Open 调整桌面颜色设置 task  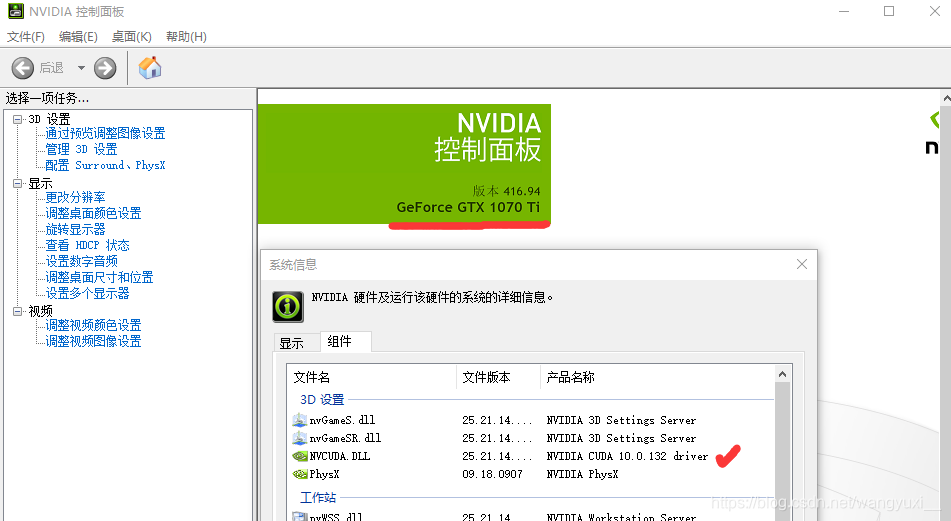tap(93, 213)
